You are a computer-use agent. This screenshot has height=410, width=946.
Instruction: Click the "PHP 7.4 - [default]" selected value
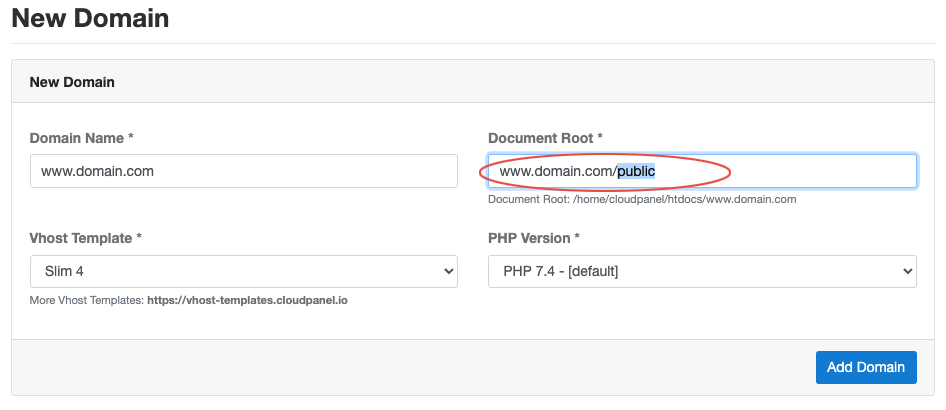(560, 271)
